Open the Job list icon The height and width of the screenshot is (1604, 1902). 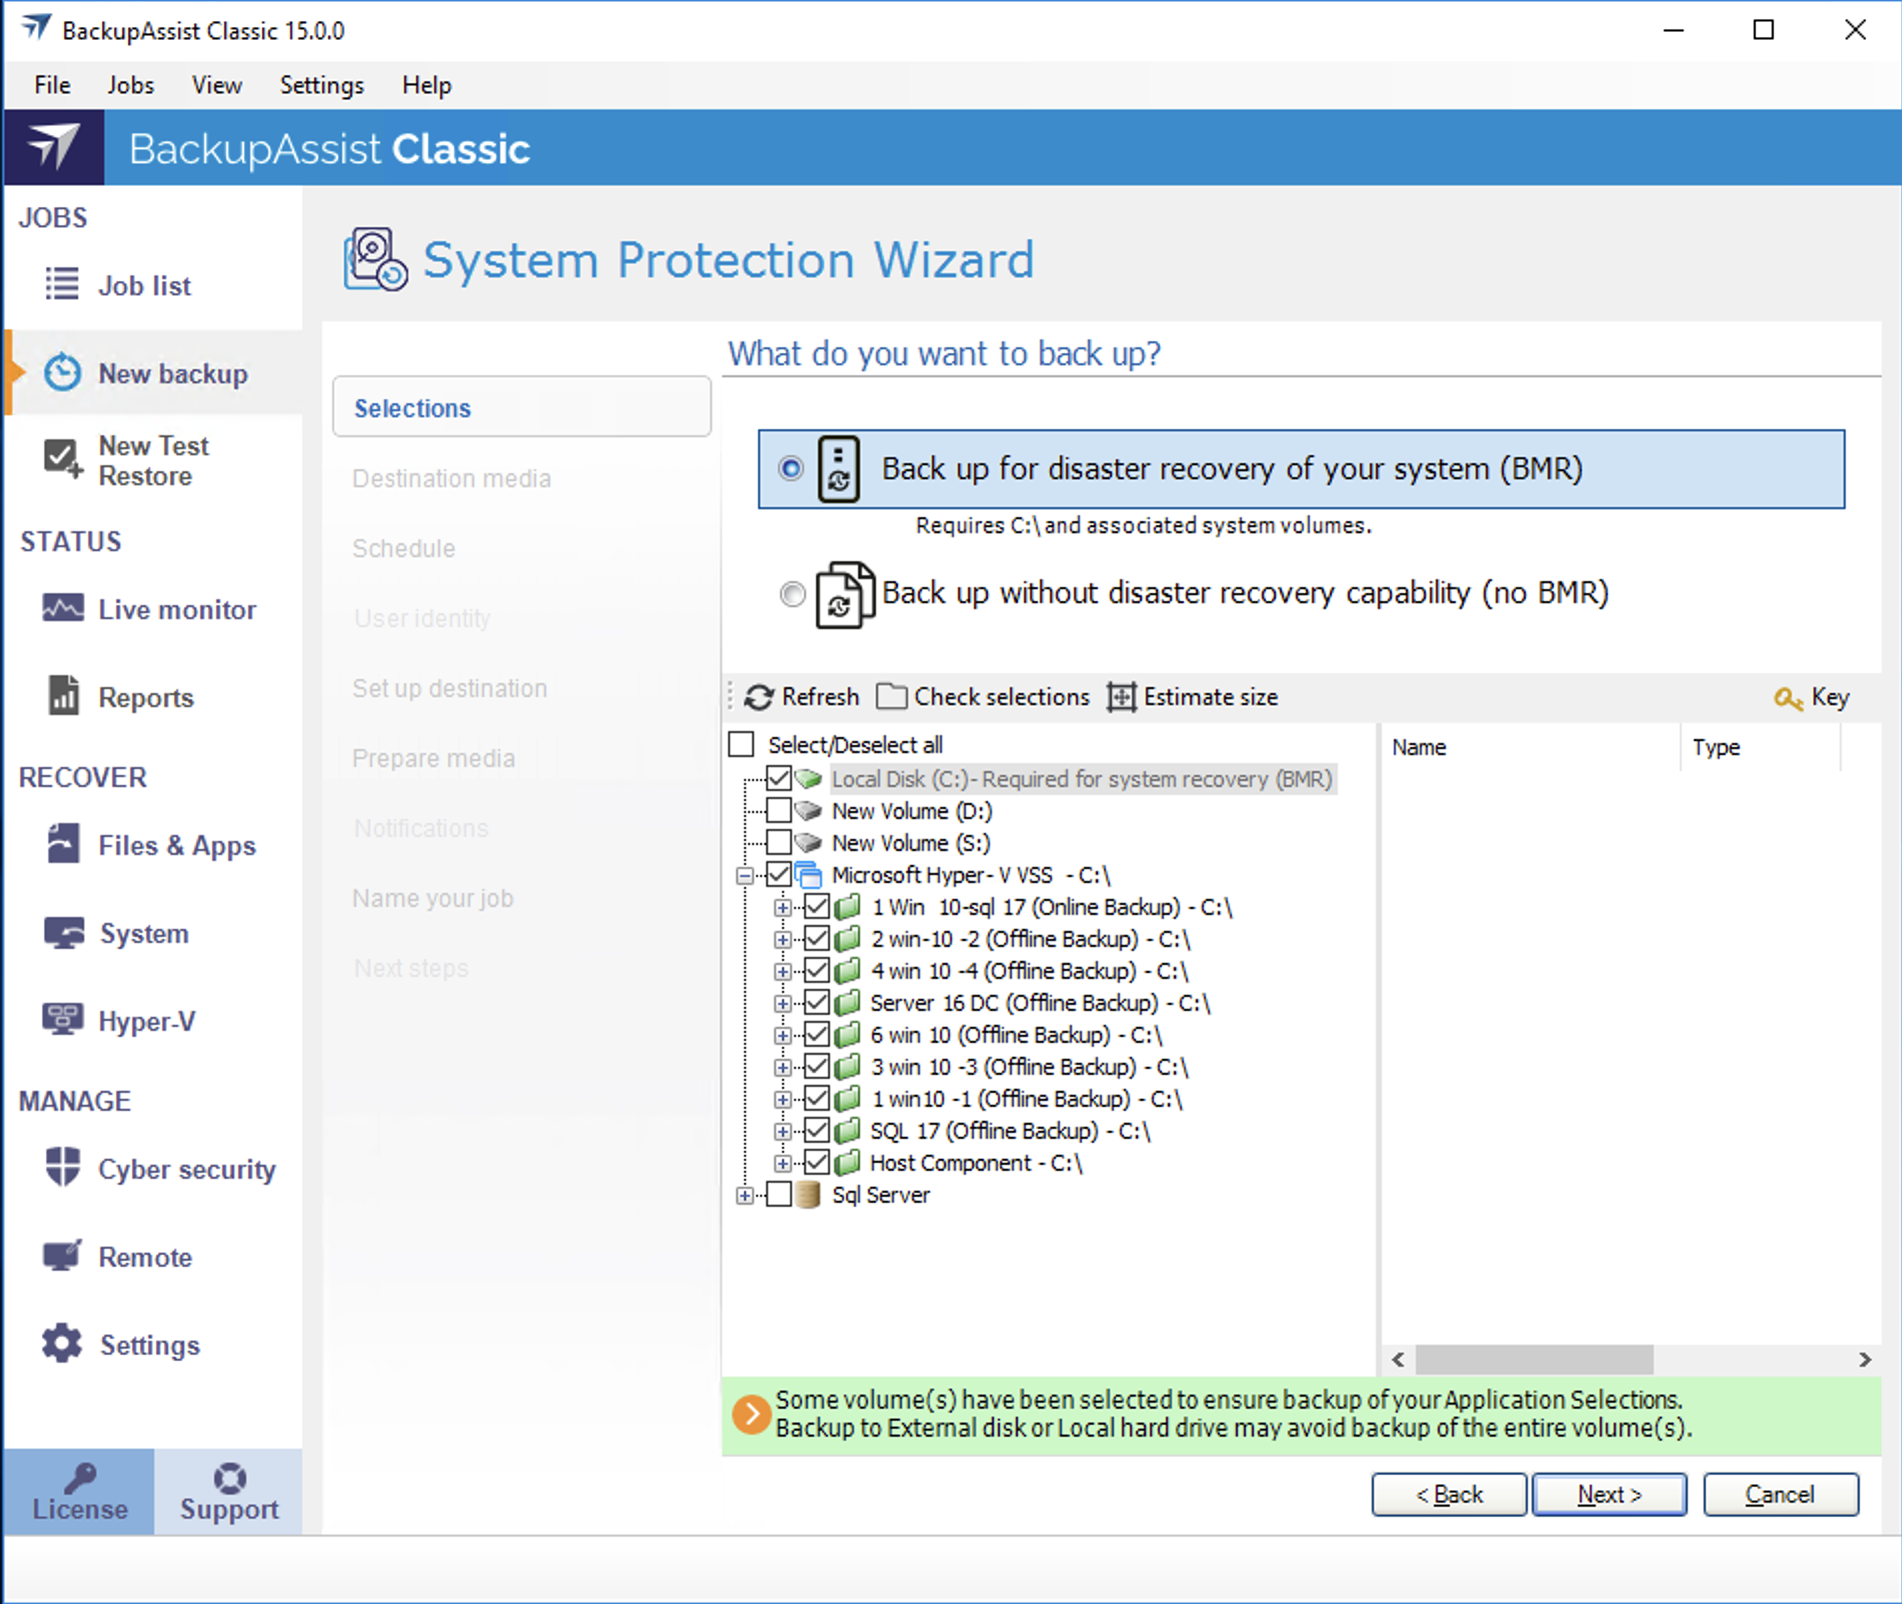(x=62, y=284)
